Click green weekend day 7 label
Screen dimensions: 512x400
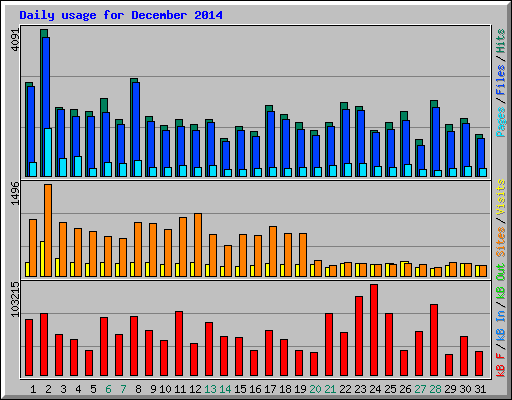(x=123, y=389)
